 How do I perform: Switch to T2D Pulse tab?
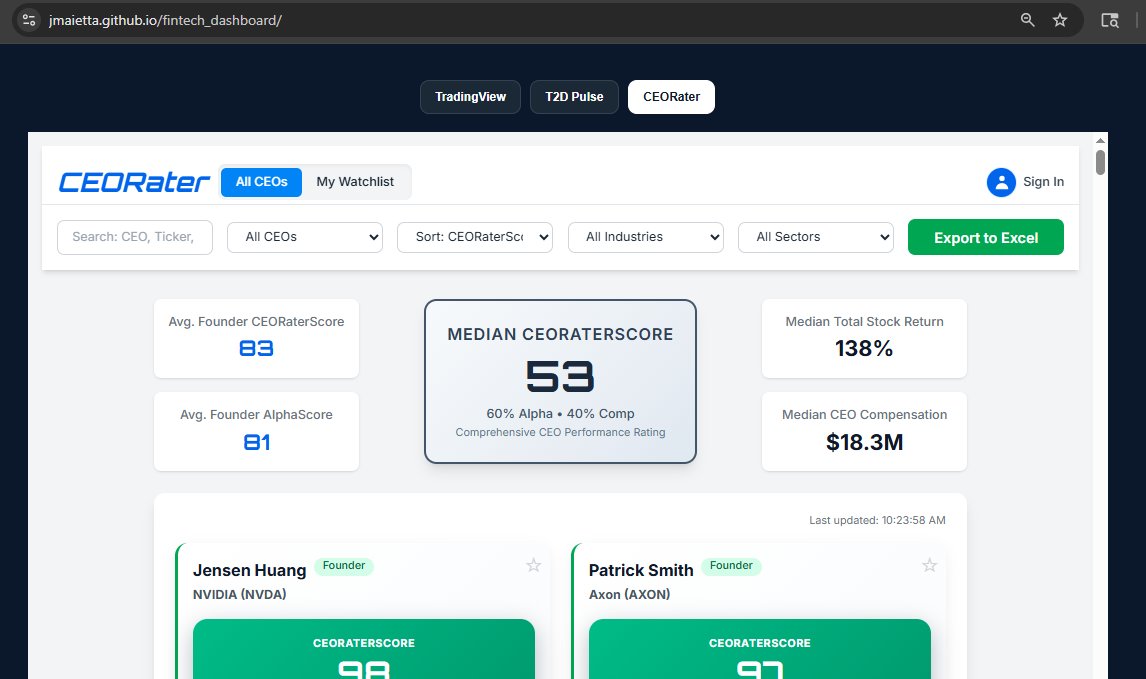pyautogui.click(x=574, y=96)
